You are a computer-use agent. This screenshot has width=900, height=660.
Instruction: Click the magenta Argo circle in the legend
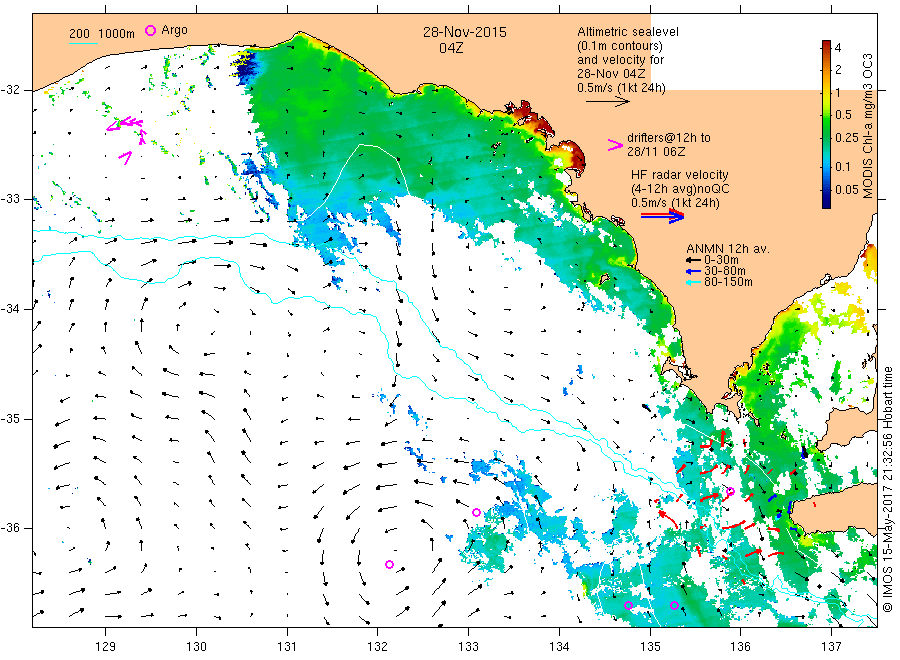[x=150, y=30]
